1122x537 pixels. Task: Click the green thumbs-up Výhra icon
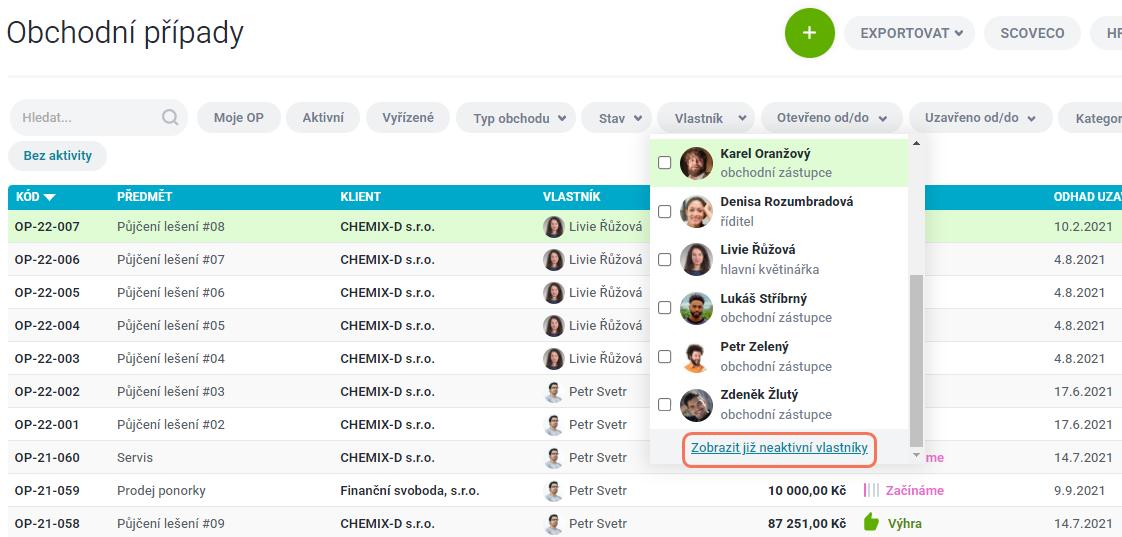pos(871,522)
